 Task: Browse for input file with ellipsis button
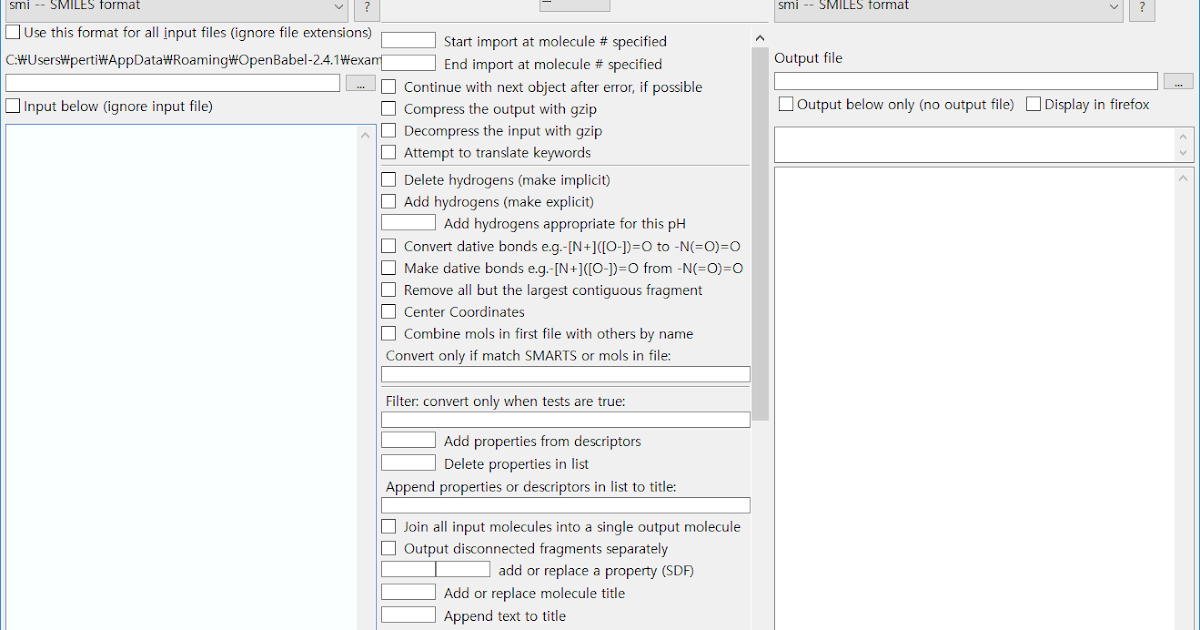tap(360, 83)
